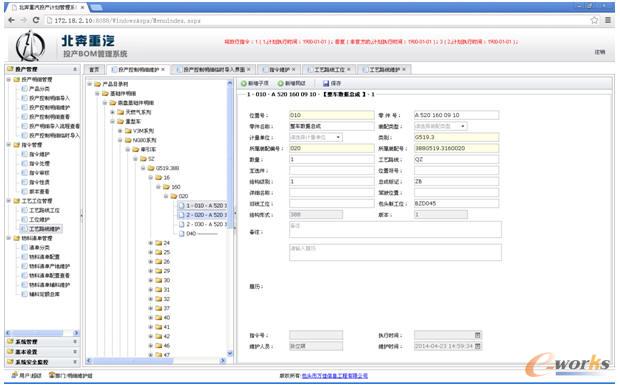
Task: Click the 位置号 input field containing 010
Action: coord(331,115)
